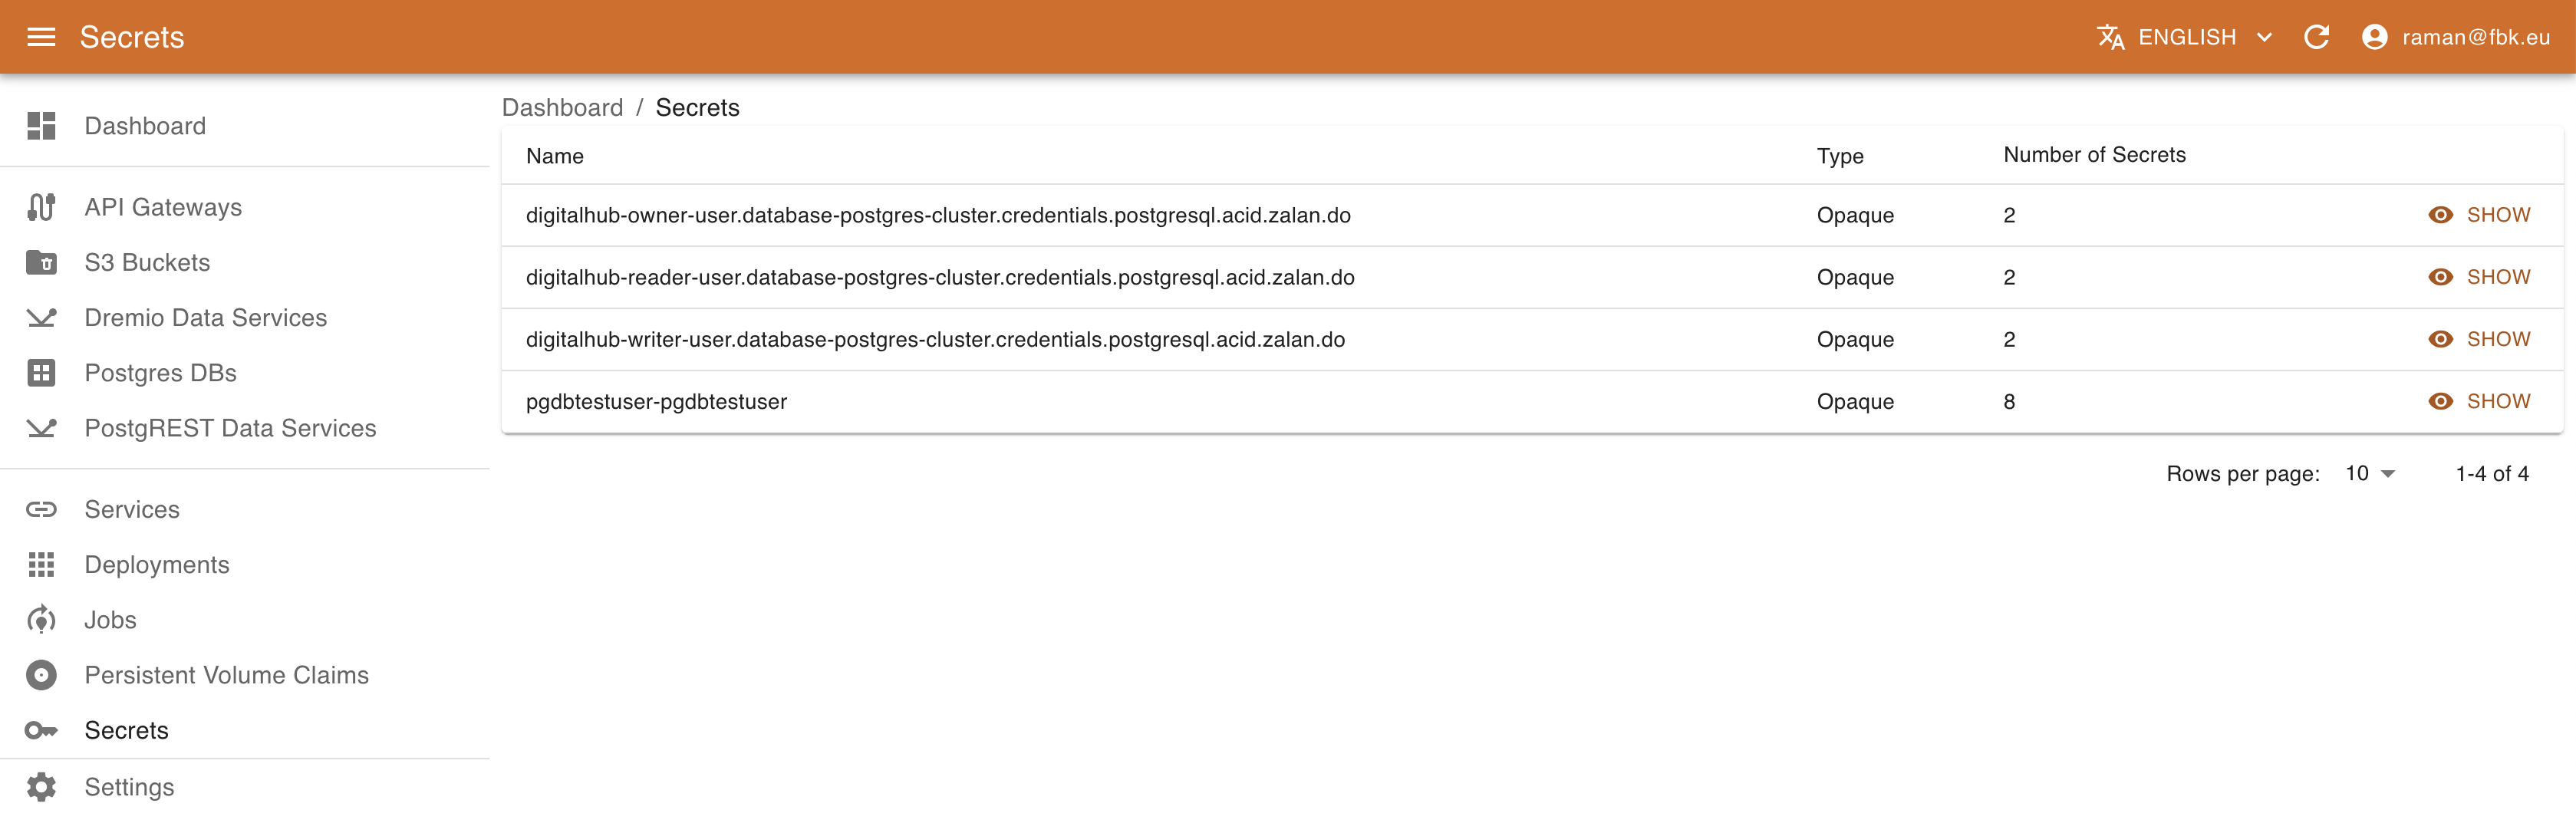Show the digitalhub-owner-user secret
The image size is (2576, 833).
tap(2479, 215)
